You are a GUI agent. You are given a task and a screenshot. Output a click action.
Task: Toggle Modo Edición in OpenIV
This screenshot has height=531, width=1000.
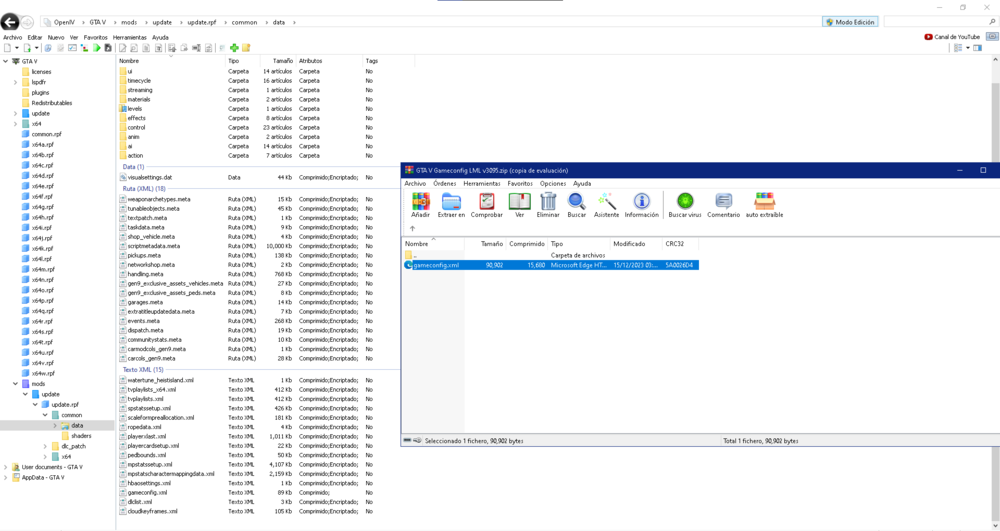click(851, 22)
